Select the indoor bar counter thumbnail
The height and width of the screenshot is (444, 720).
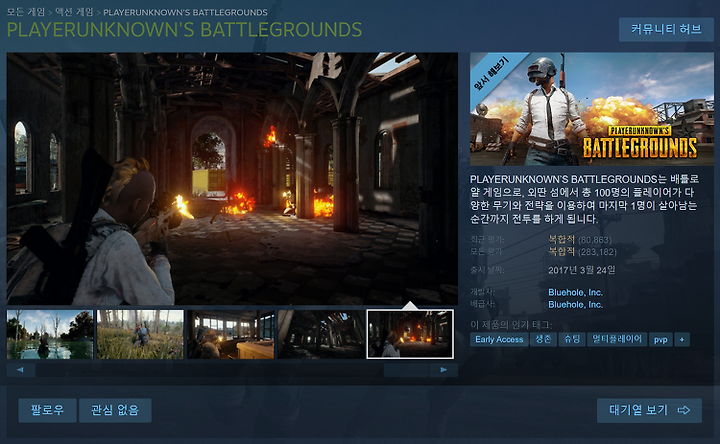(231, 334)
